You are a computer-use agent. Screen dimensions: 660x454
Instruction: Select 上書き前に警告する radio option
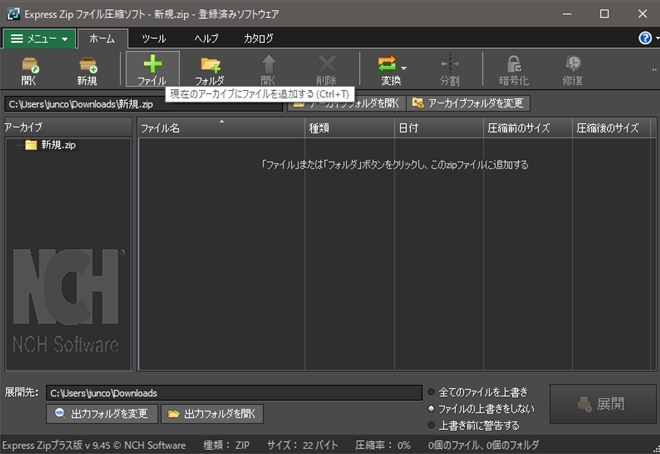(474, 426)
